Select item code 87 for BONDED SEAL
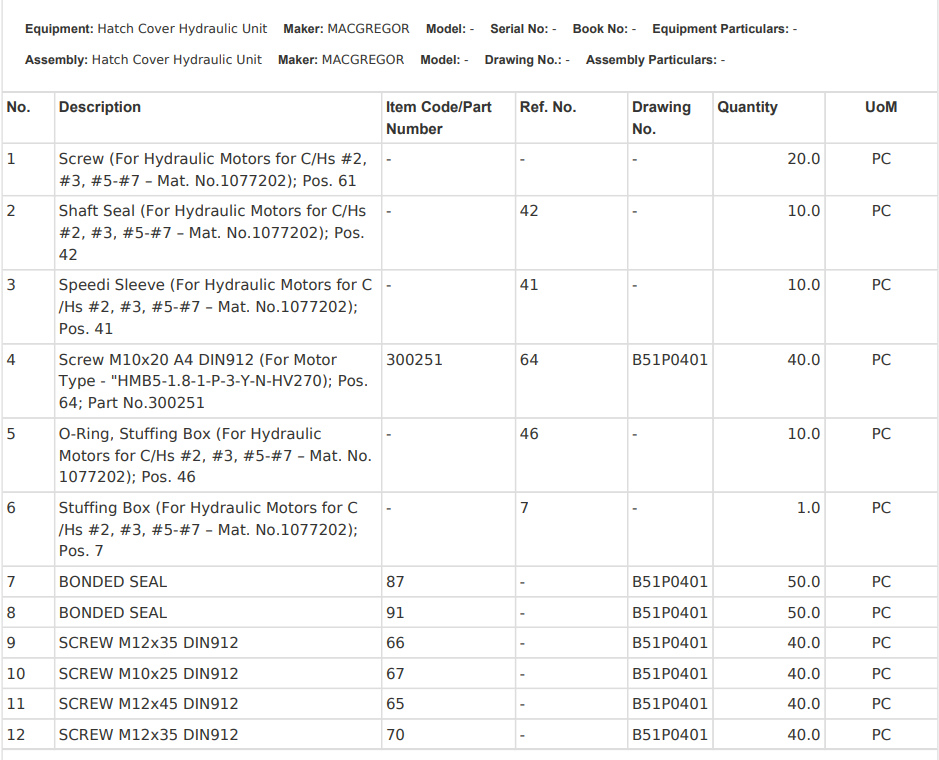Viewport: 939px width, 760px height. (x=395, y=582)
